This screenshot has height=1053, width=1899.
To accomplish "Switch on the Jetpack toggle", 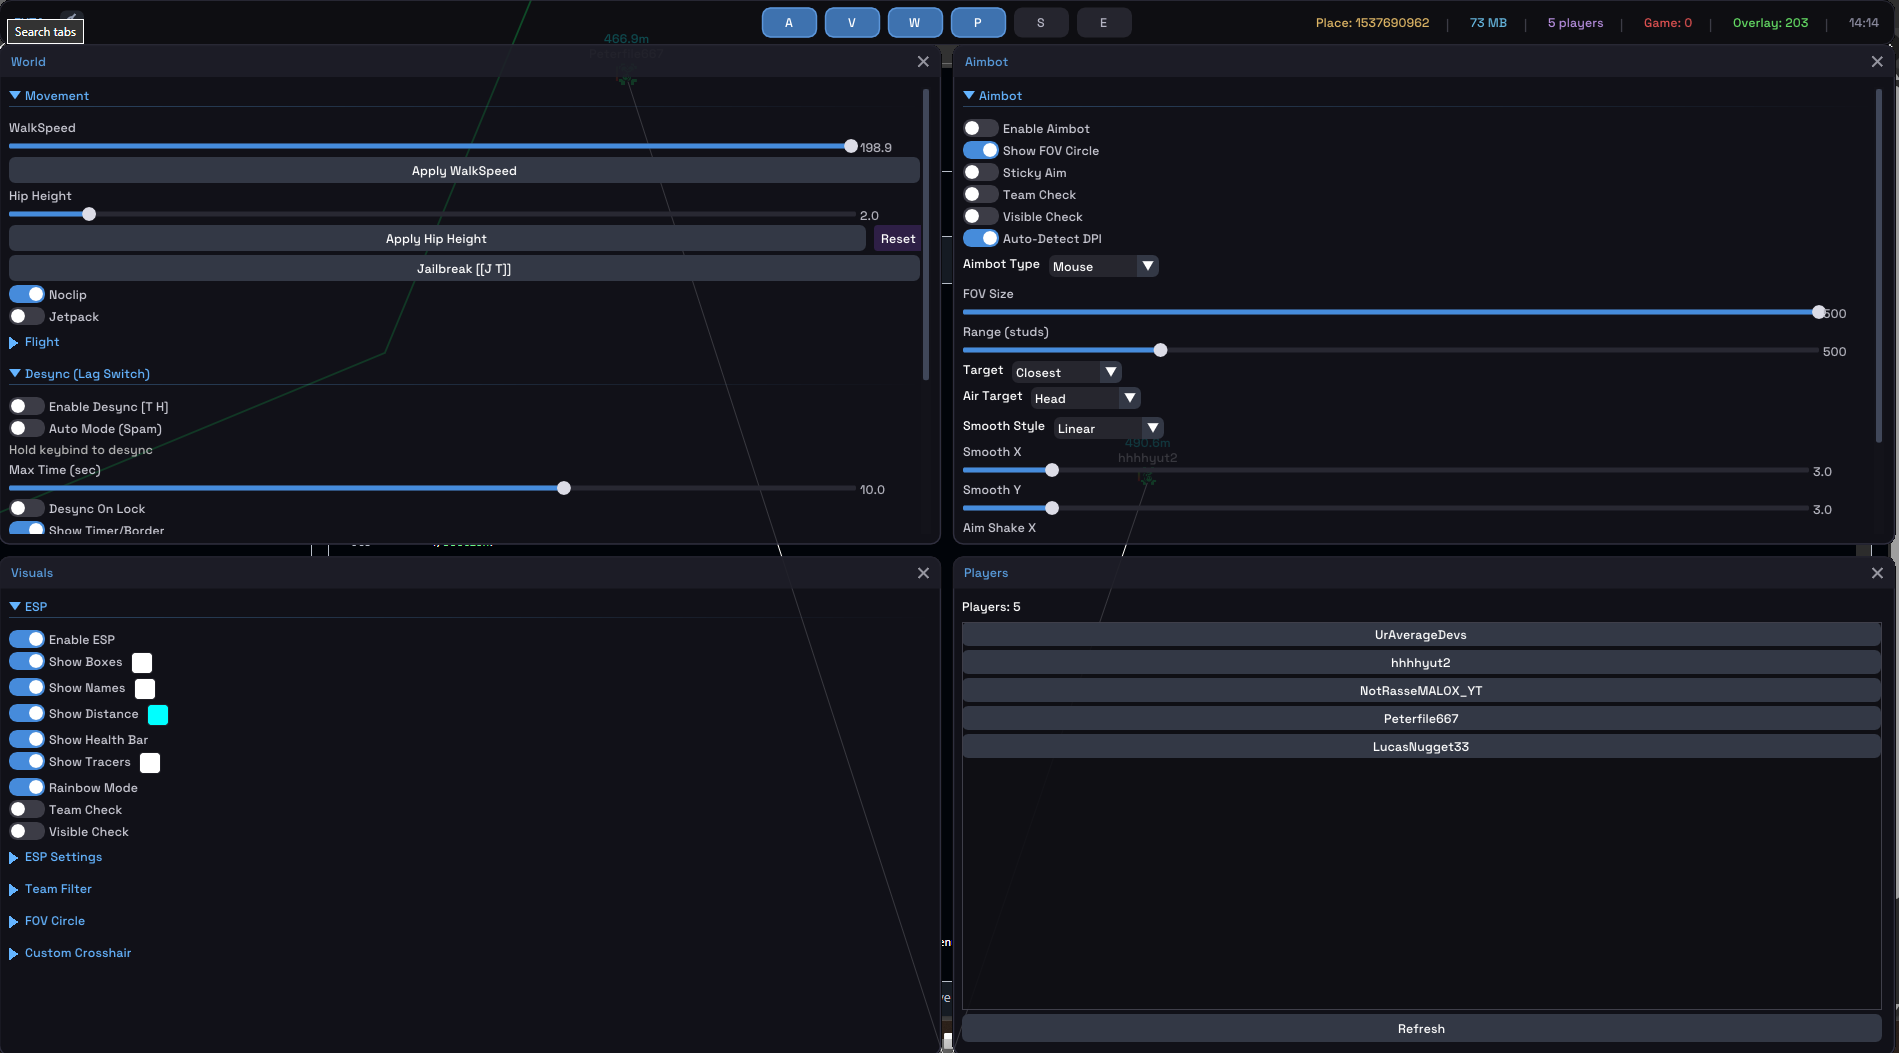I will click(27, 317).
